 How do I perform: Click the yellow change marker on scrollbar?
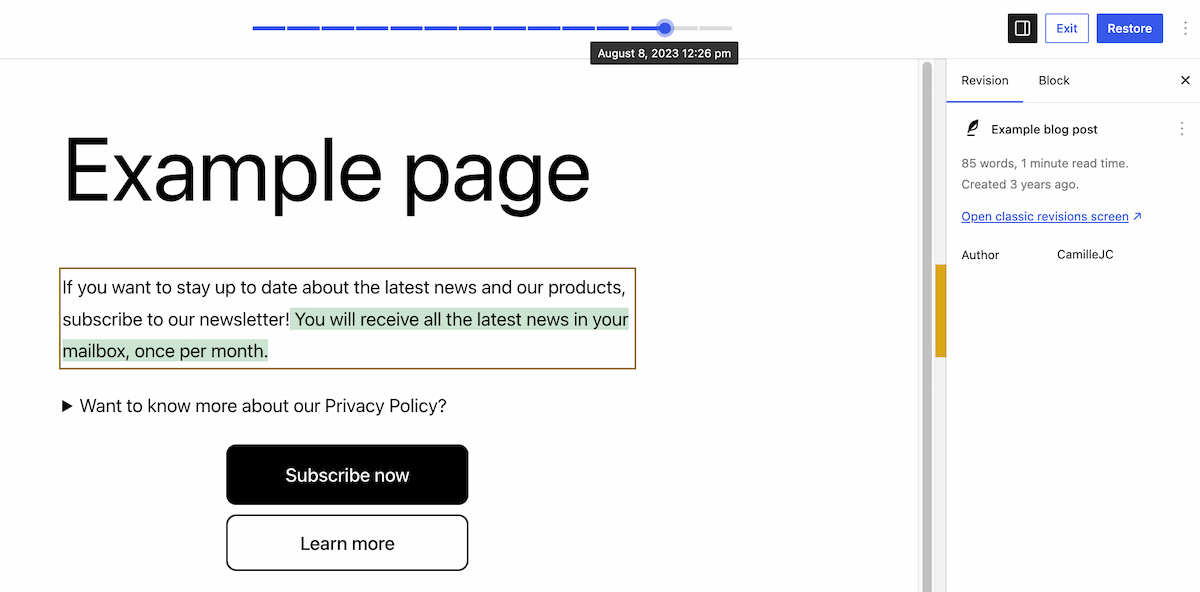point(940,310)
